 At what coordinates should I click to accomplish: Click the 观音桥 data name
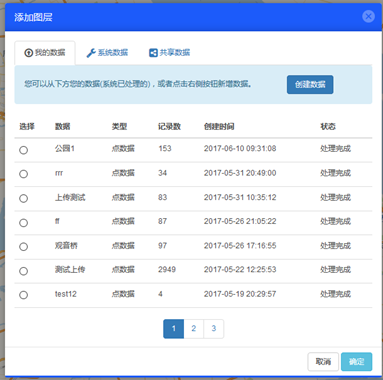(x=66, y=246)
